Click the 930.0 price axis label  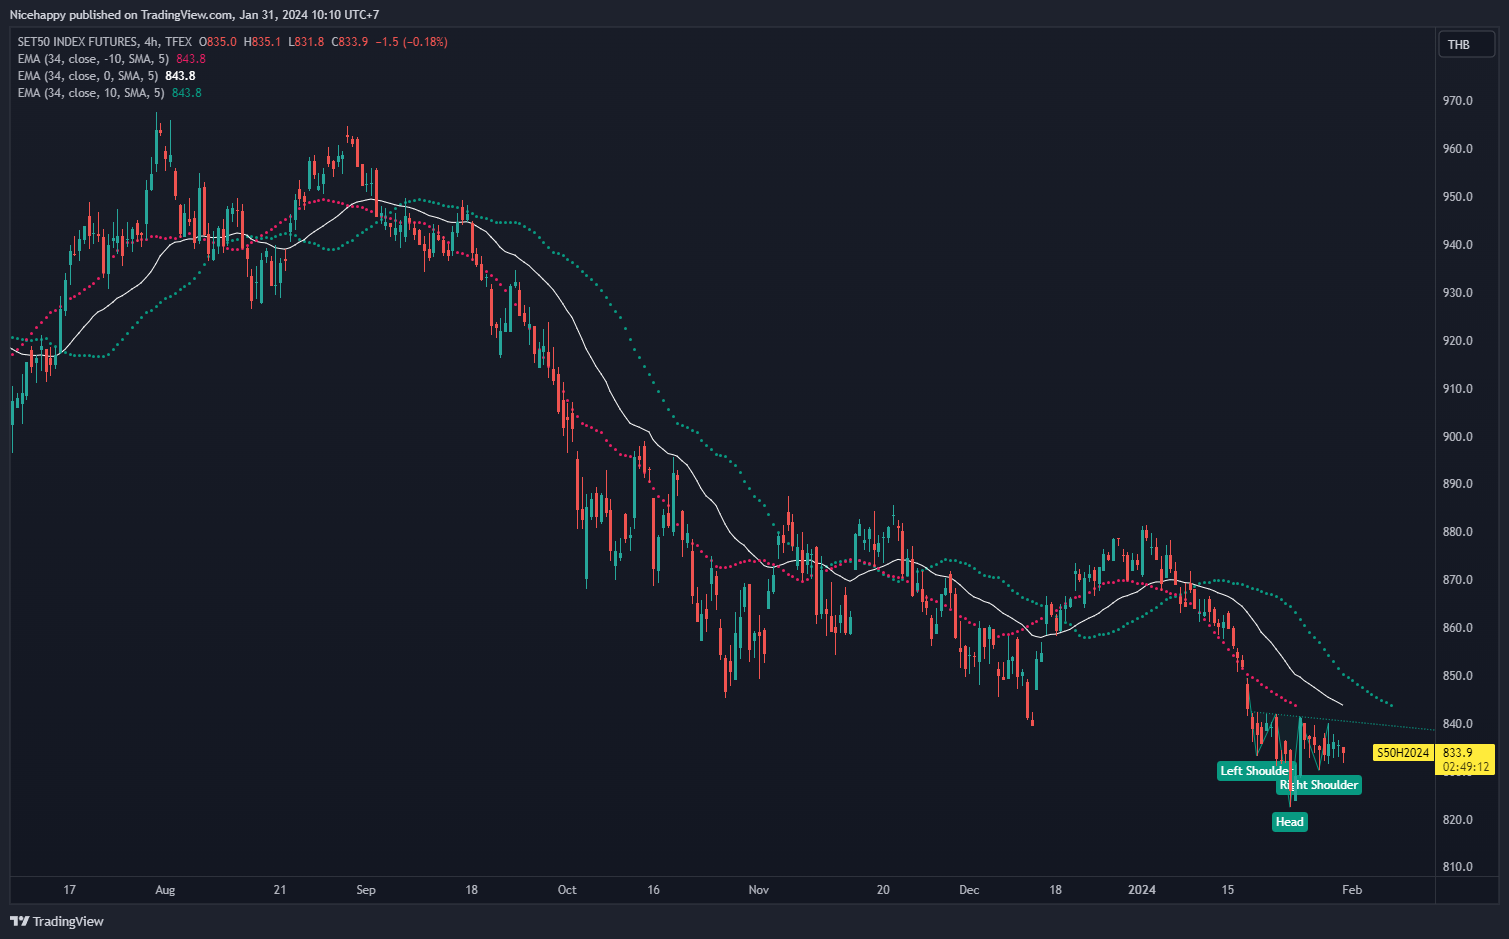(x=1457, y=293)
